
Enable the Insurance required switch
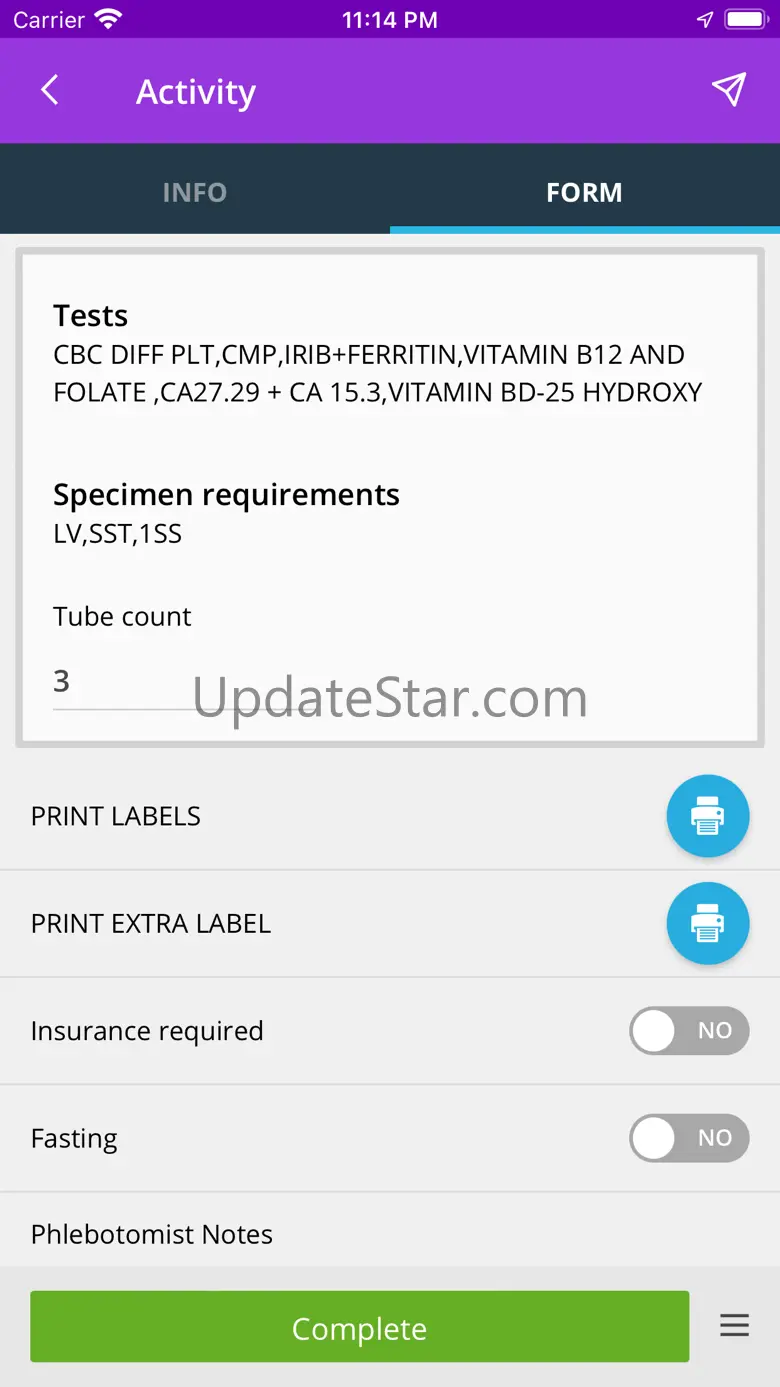[688, 1031]
